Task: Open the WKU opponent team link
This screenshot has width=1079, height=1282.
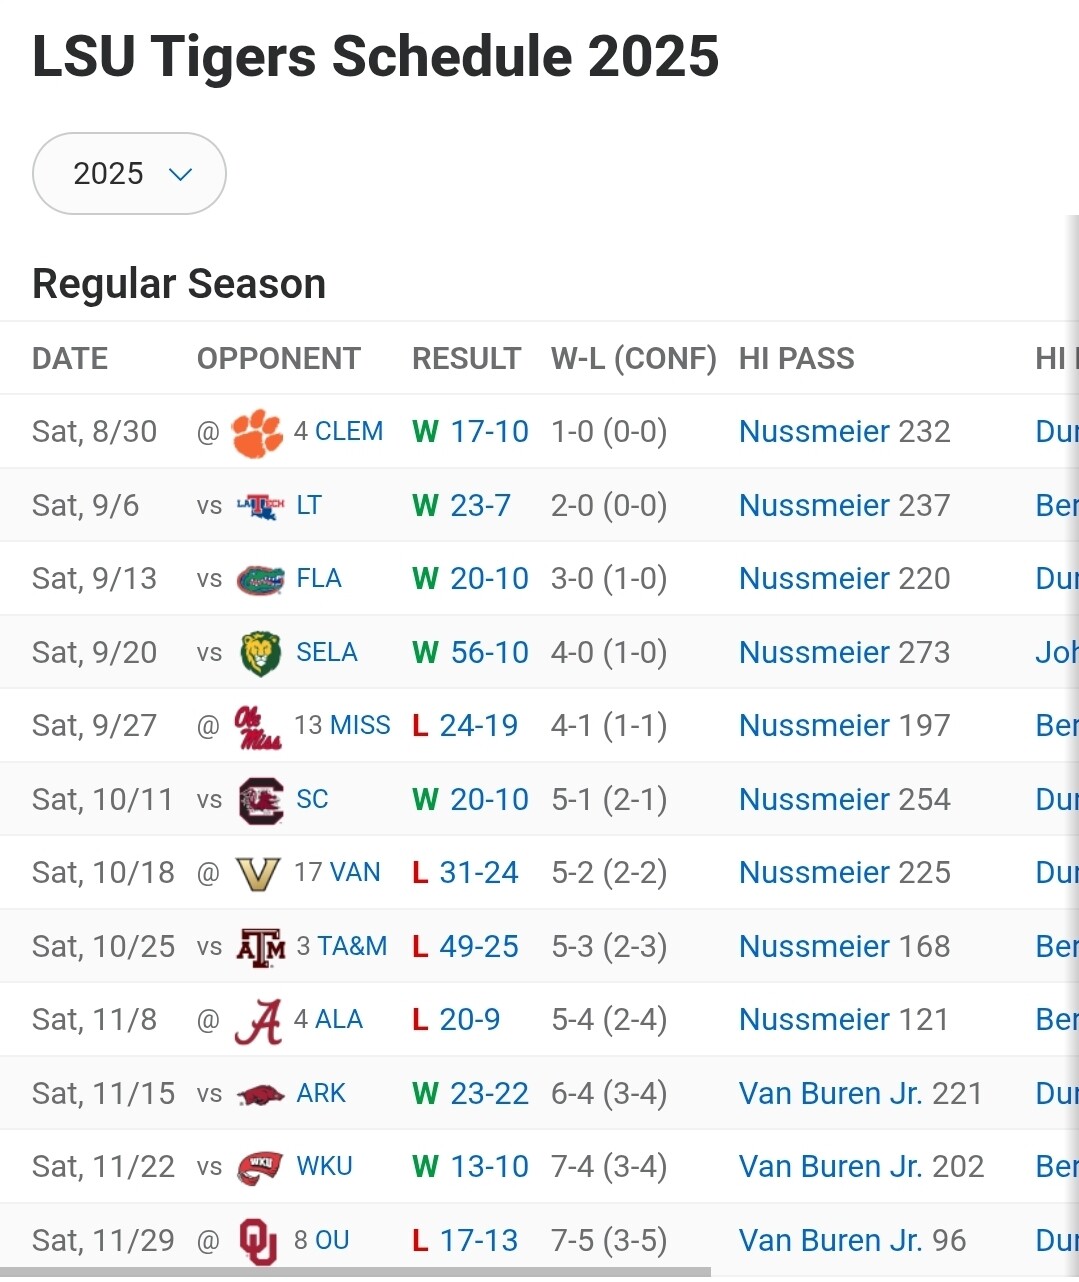Action: (x=324, y=1167)
